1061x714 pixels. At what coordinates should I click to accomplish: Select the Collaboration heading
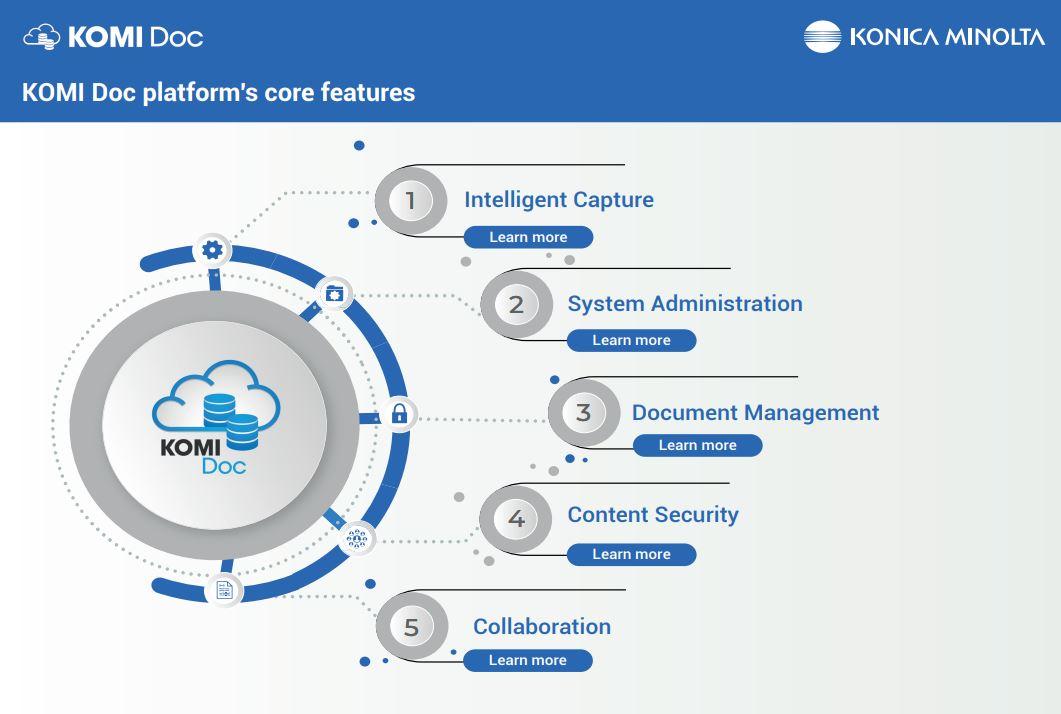tap(542, 627)
